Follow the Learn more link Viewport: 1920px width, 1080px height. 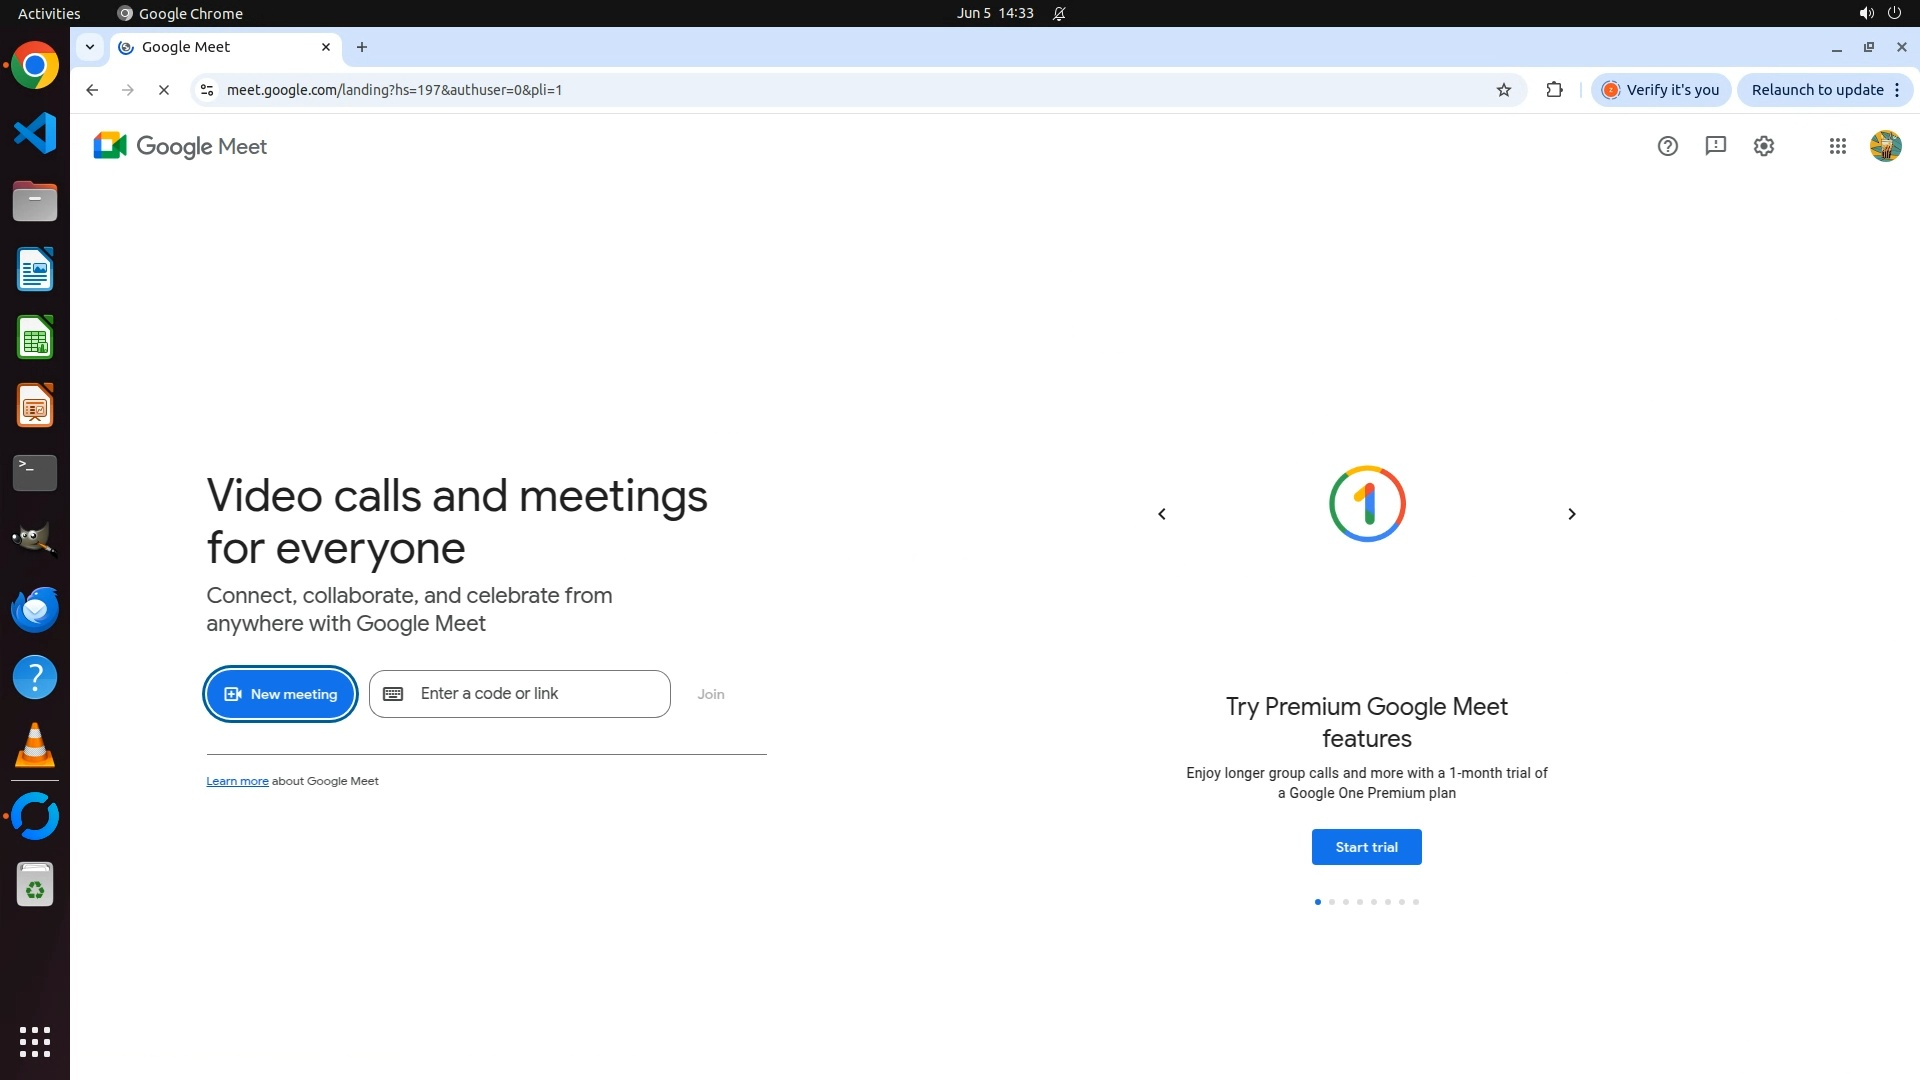(x=237, y=781)
